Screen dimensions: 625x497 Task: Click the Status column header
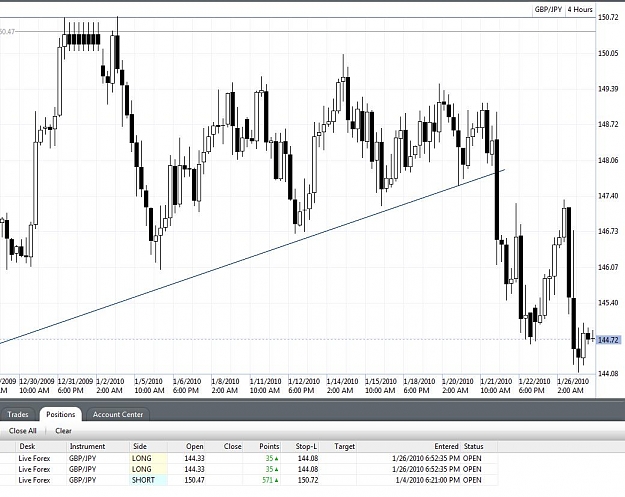474,446
